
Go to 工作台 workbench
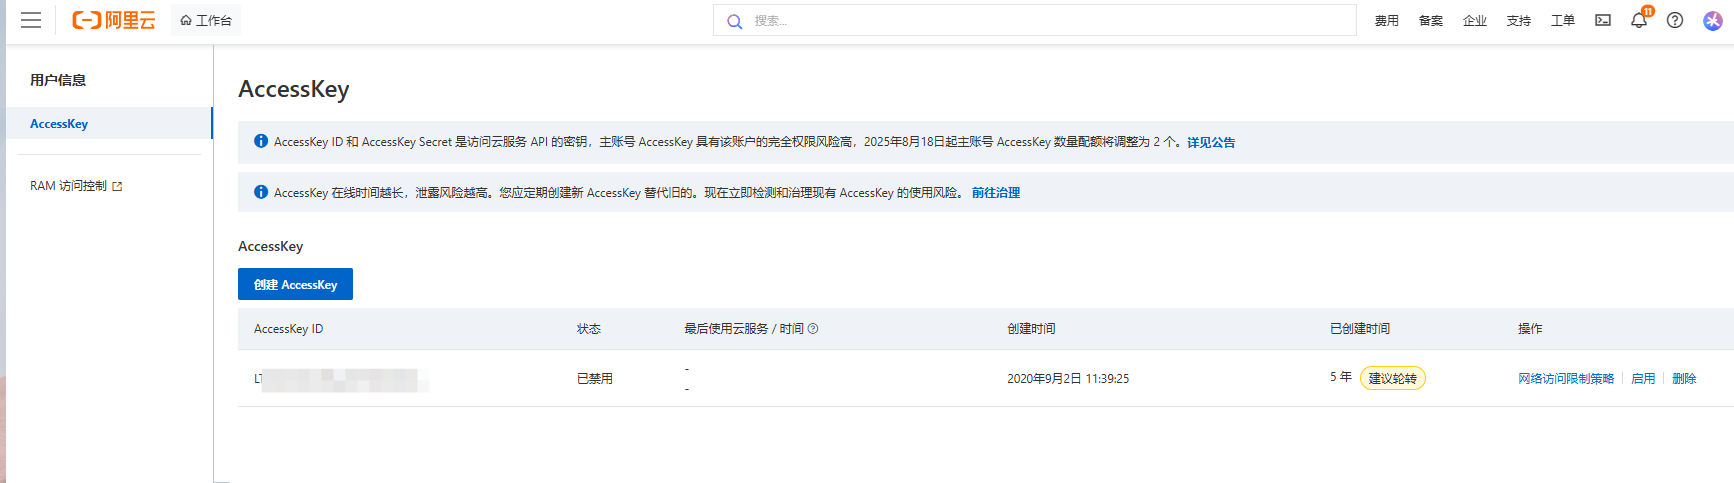point(206,20)
